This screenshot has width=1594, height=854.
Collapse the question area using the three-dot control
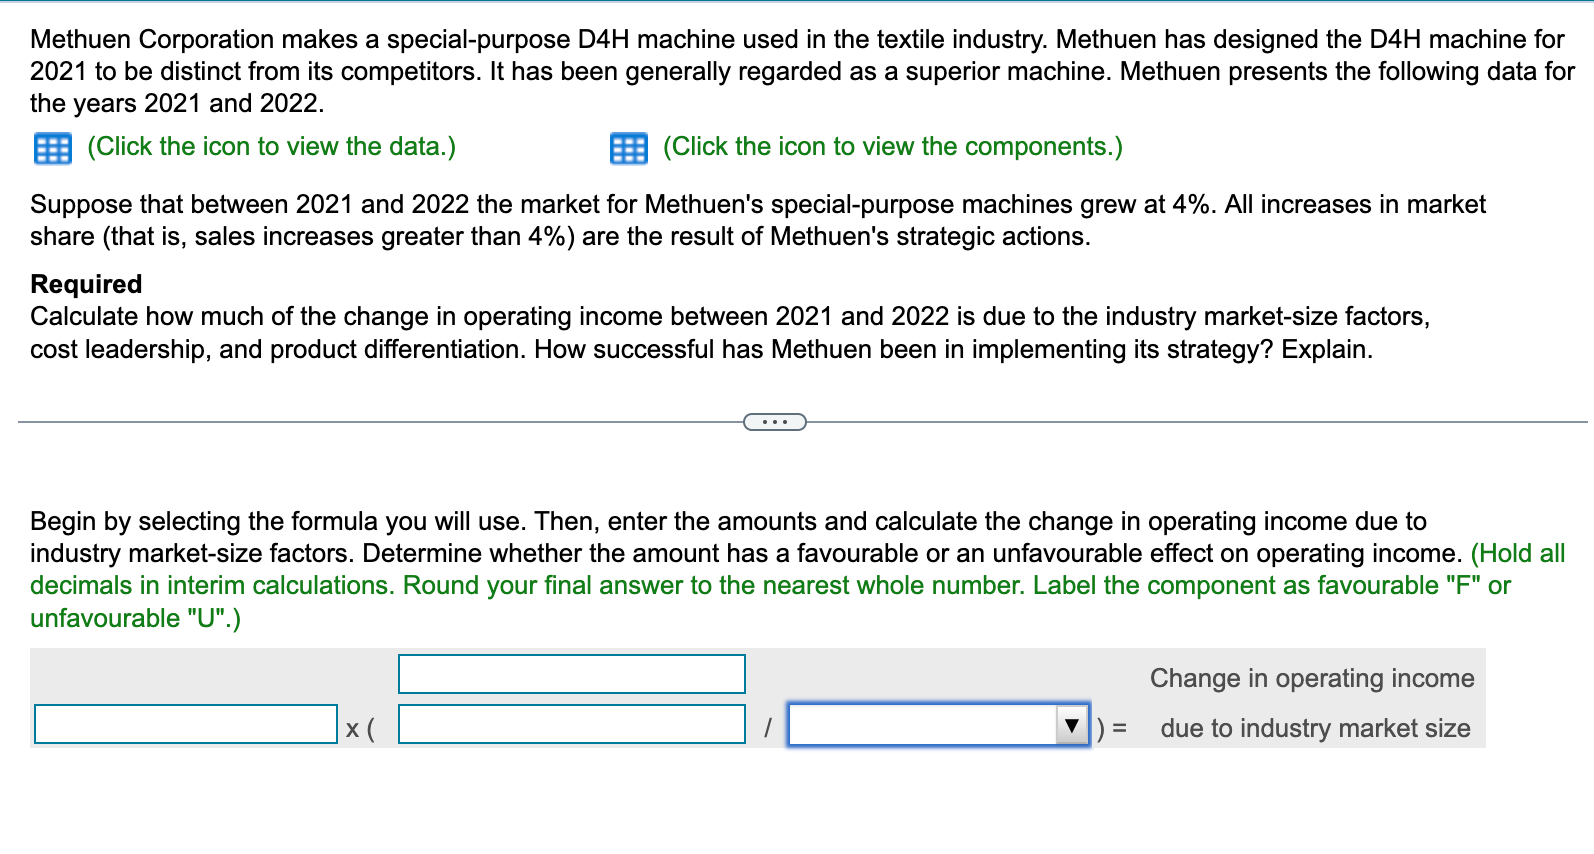[775, 421]
